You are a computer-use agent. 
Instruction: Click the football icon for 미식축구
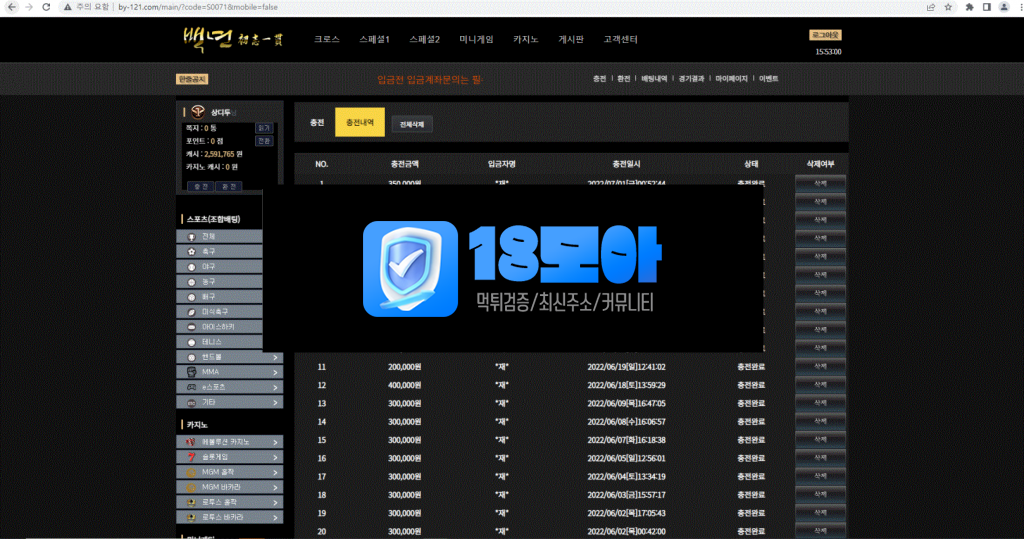pyautogui.click(x=191, y=312)
